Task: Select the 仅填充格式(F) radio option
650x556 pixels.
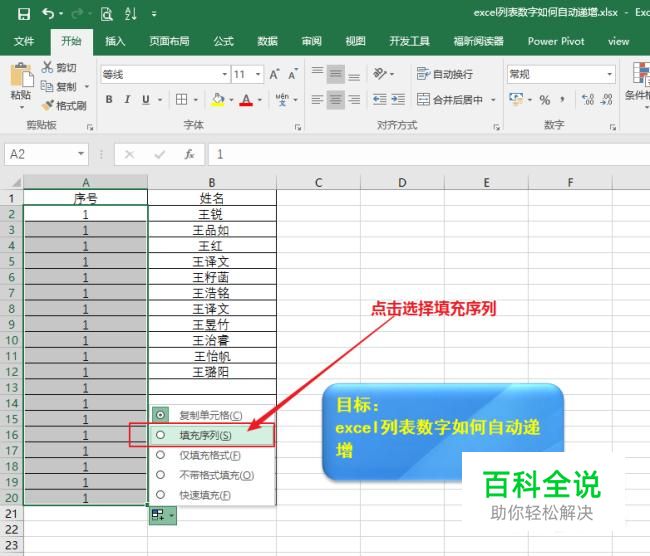Action: [x=160, y=455]
